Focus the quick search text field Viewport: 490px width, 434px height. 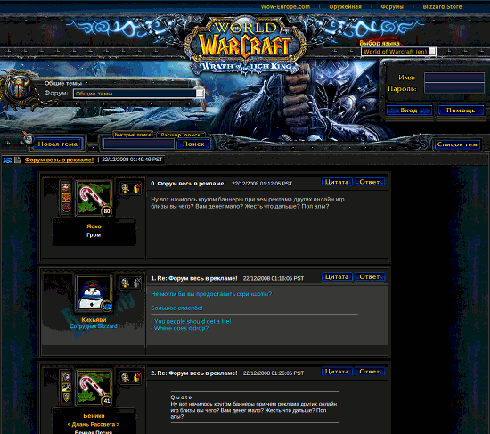coord(139,144)
